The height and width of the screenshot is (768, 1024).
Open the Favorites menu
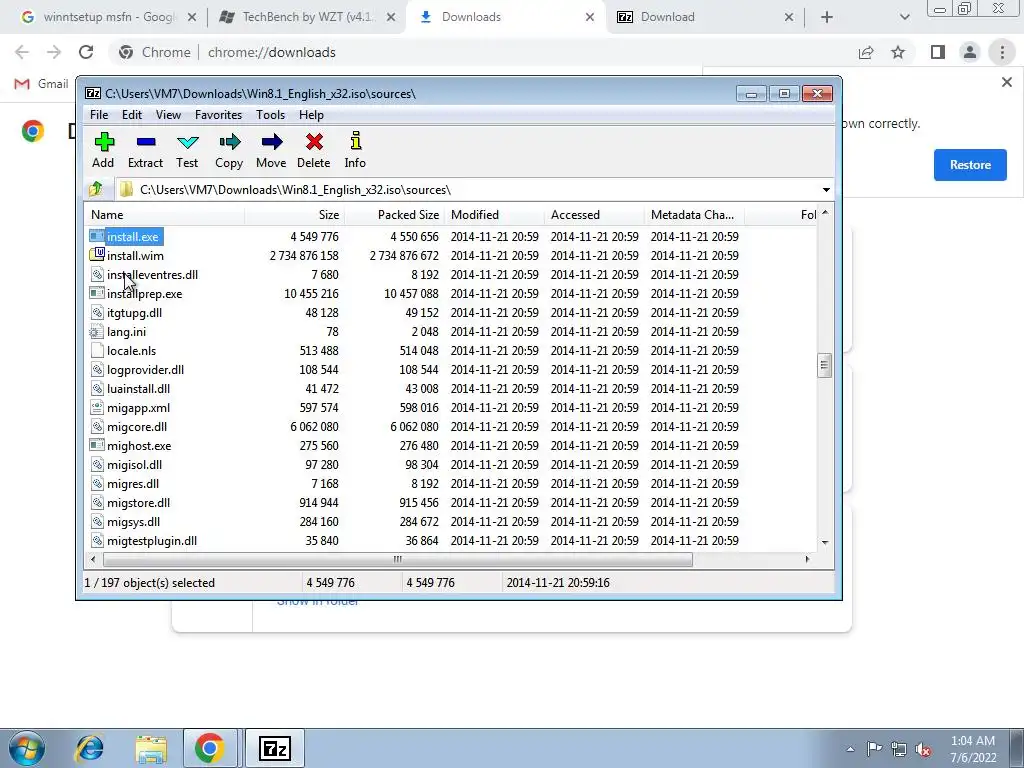coord(218,115)
